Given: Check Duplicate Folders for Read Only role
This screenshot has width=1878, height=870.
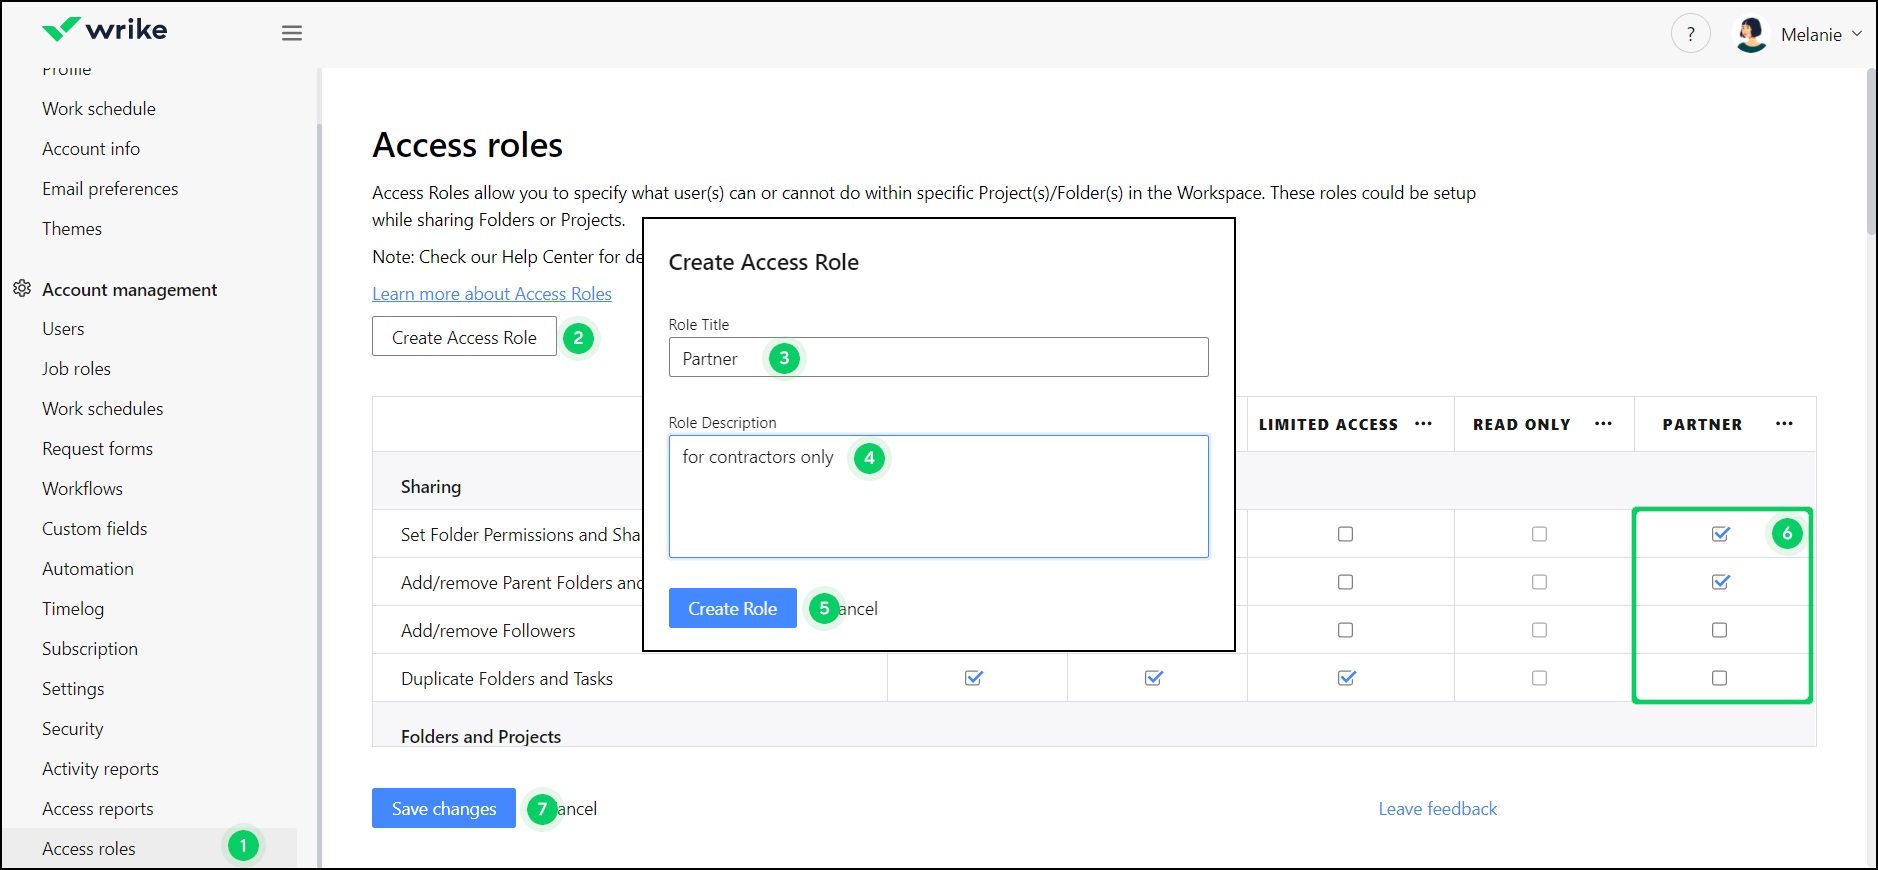Looking at the screenshot, I should [x=1539, y=678].
